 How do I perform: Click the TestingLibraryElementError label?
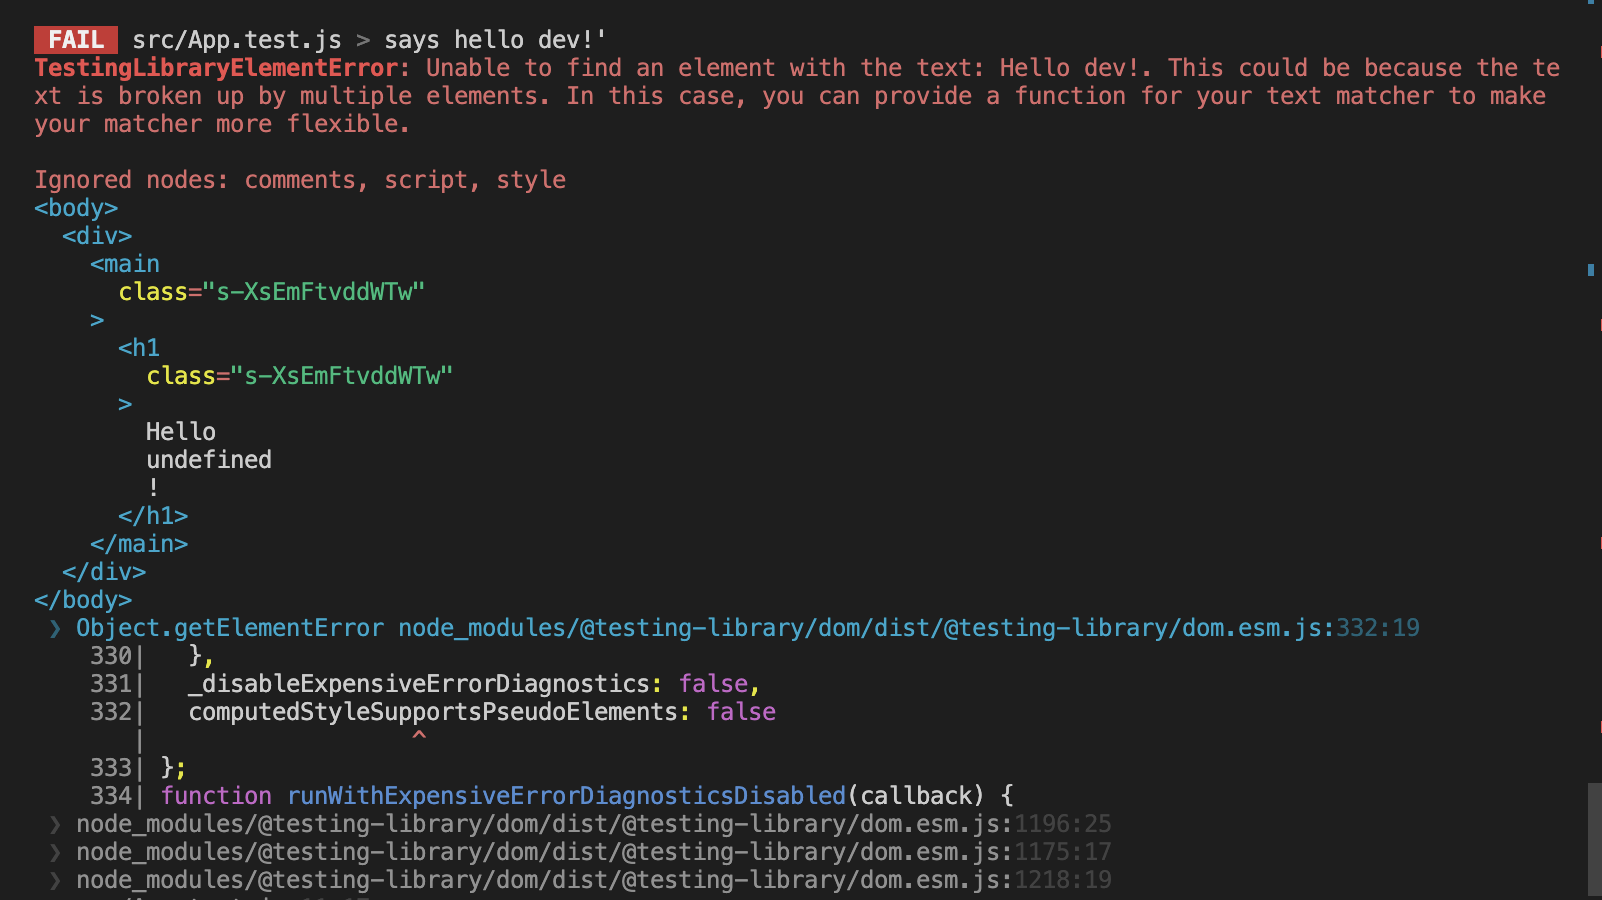click(x=216, y=68)
